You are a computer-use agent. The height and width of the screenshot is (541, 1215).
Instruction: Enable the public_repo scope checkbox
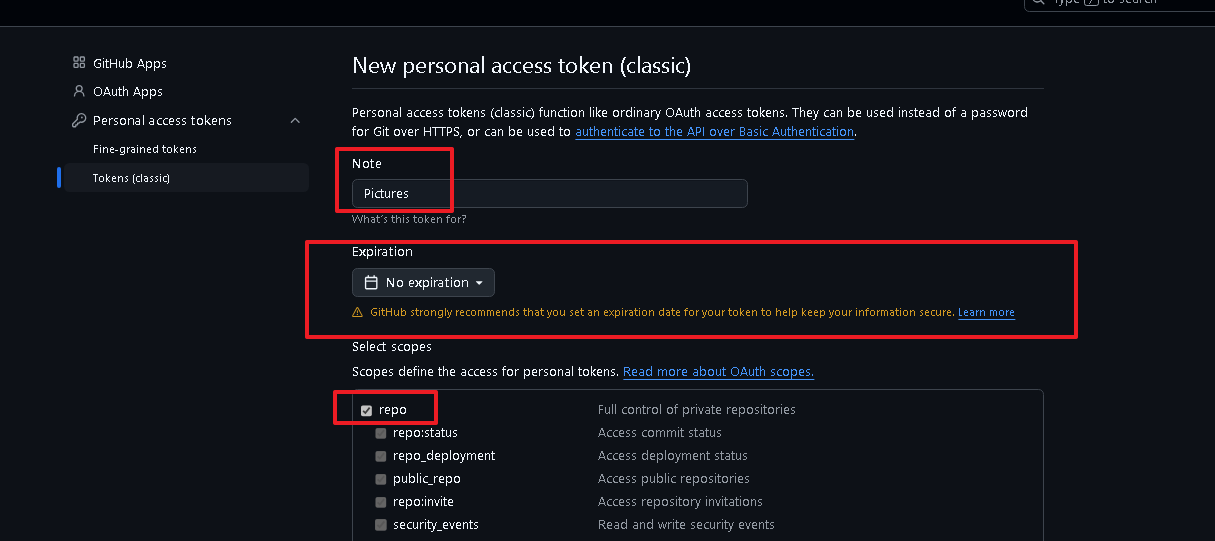click(x=381, y=479)
